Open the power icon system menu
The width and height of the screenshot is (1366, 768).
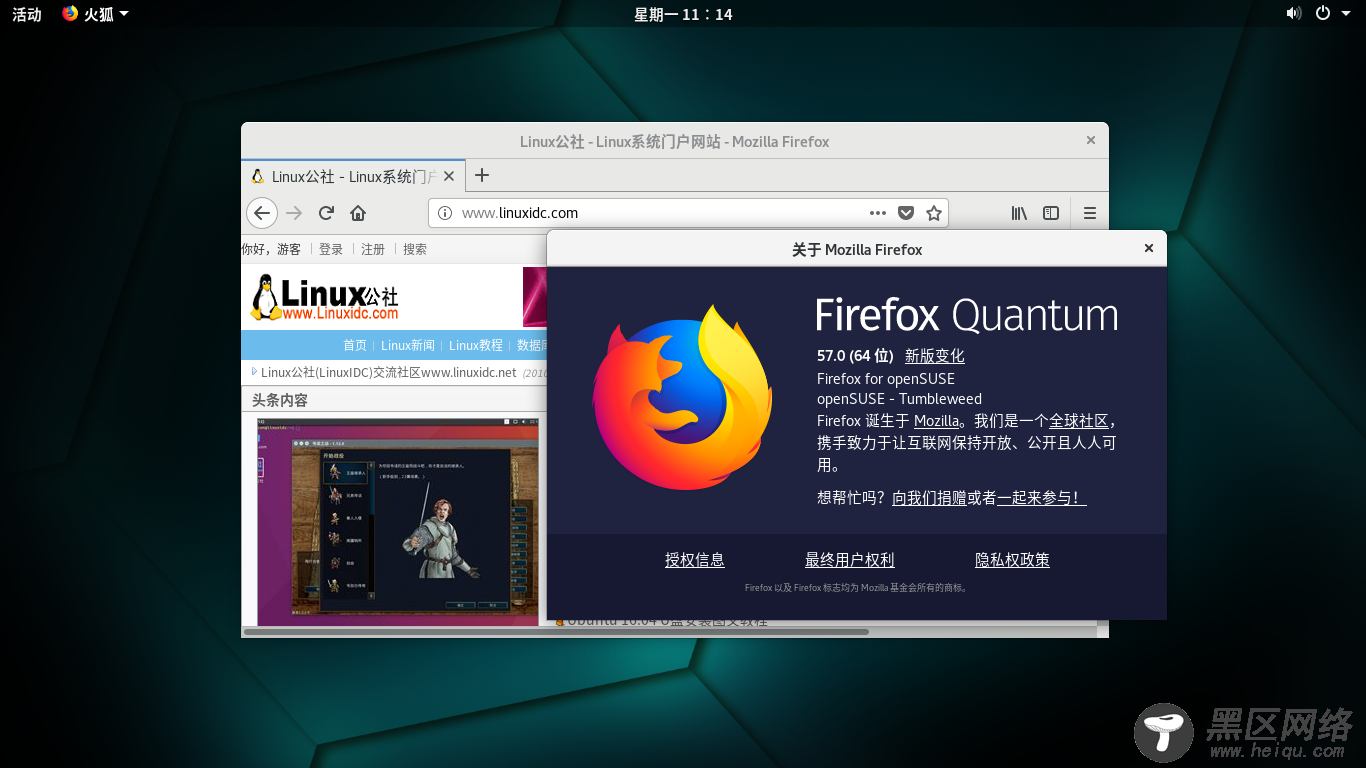click(x=1323, y=13)
